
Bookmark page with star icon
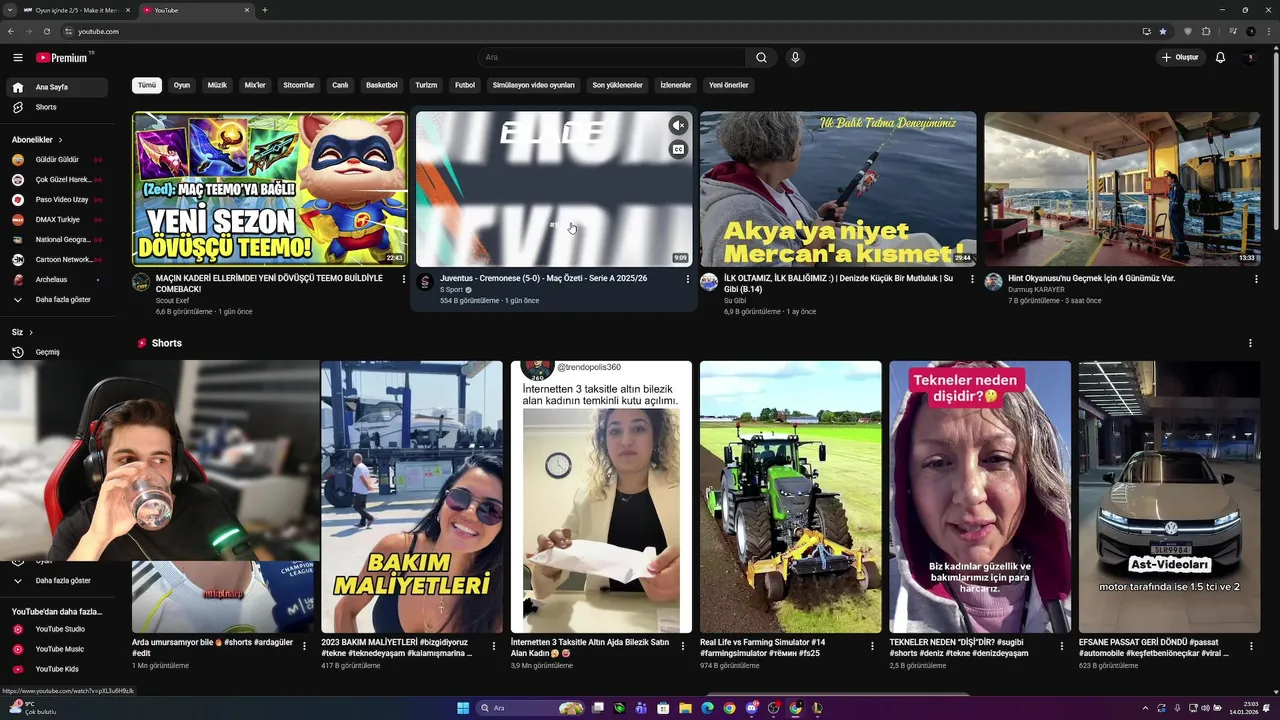tap(1163, 31)
